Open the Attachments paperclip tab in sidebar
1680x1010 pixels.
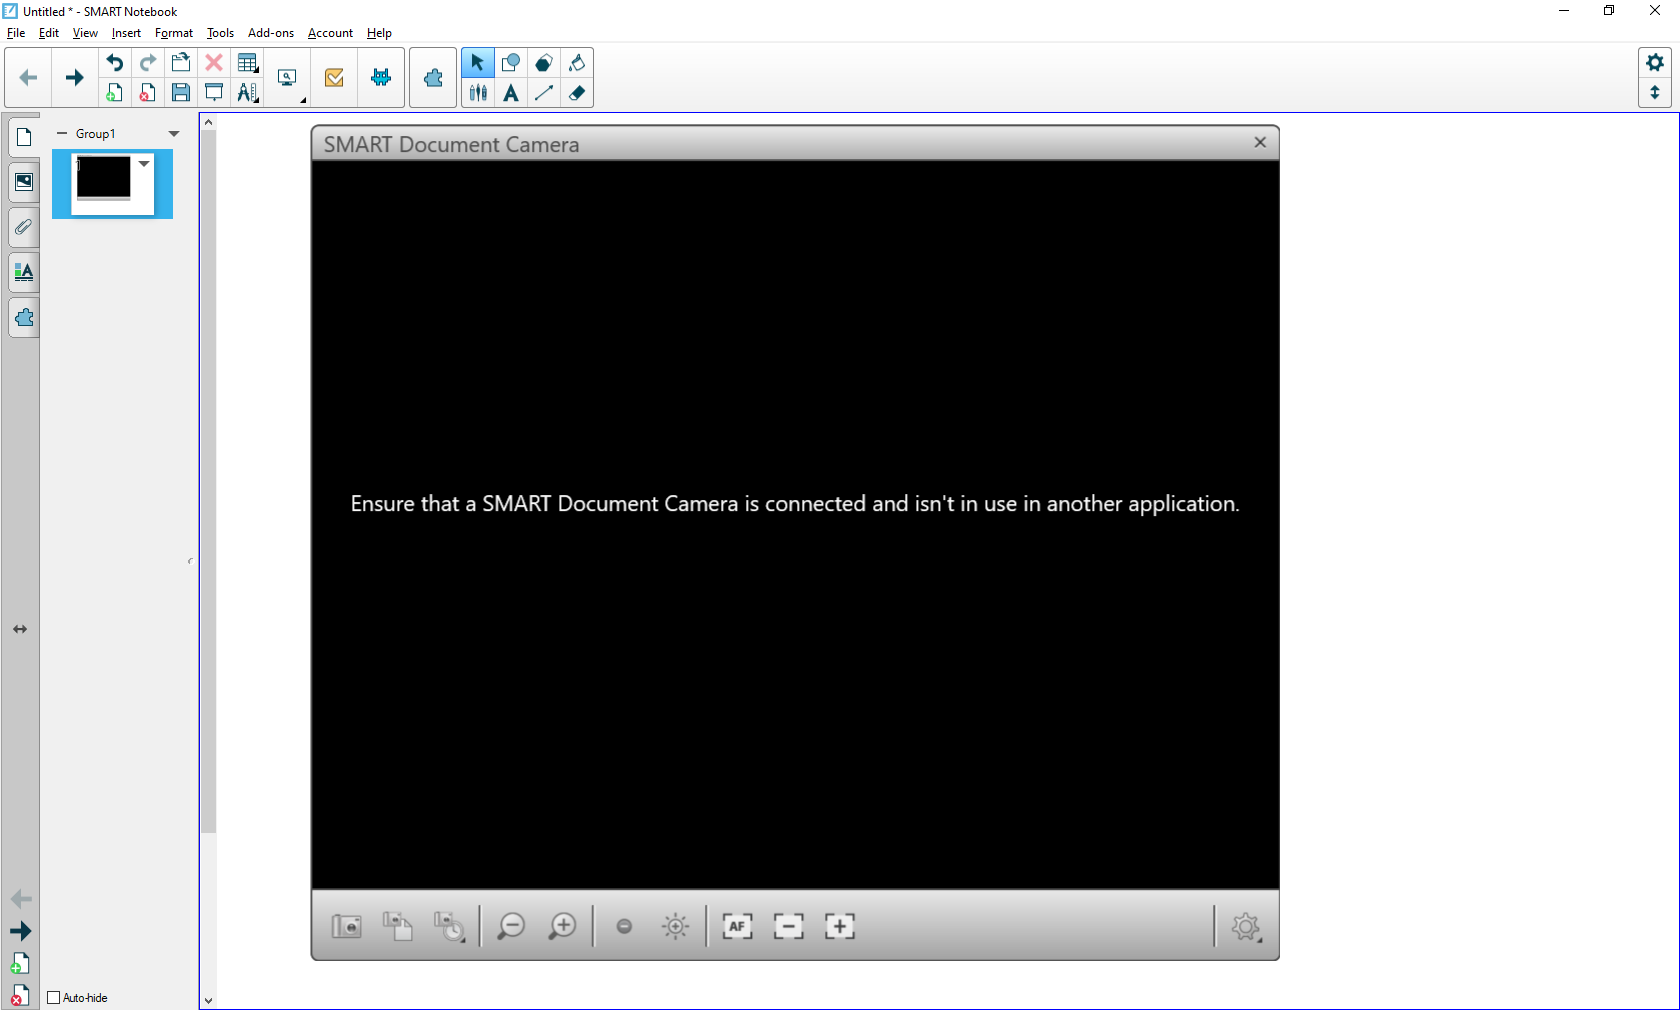(x=24, y=227)
